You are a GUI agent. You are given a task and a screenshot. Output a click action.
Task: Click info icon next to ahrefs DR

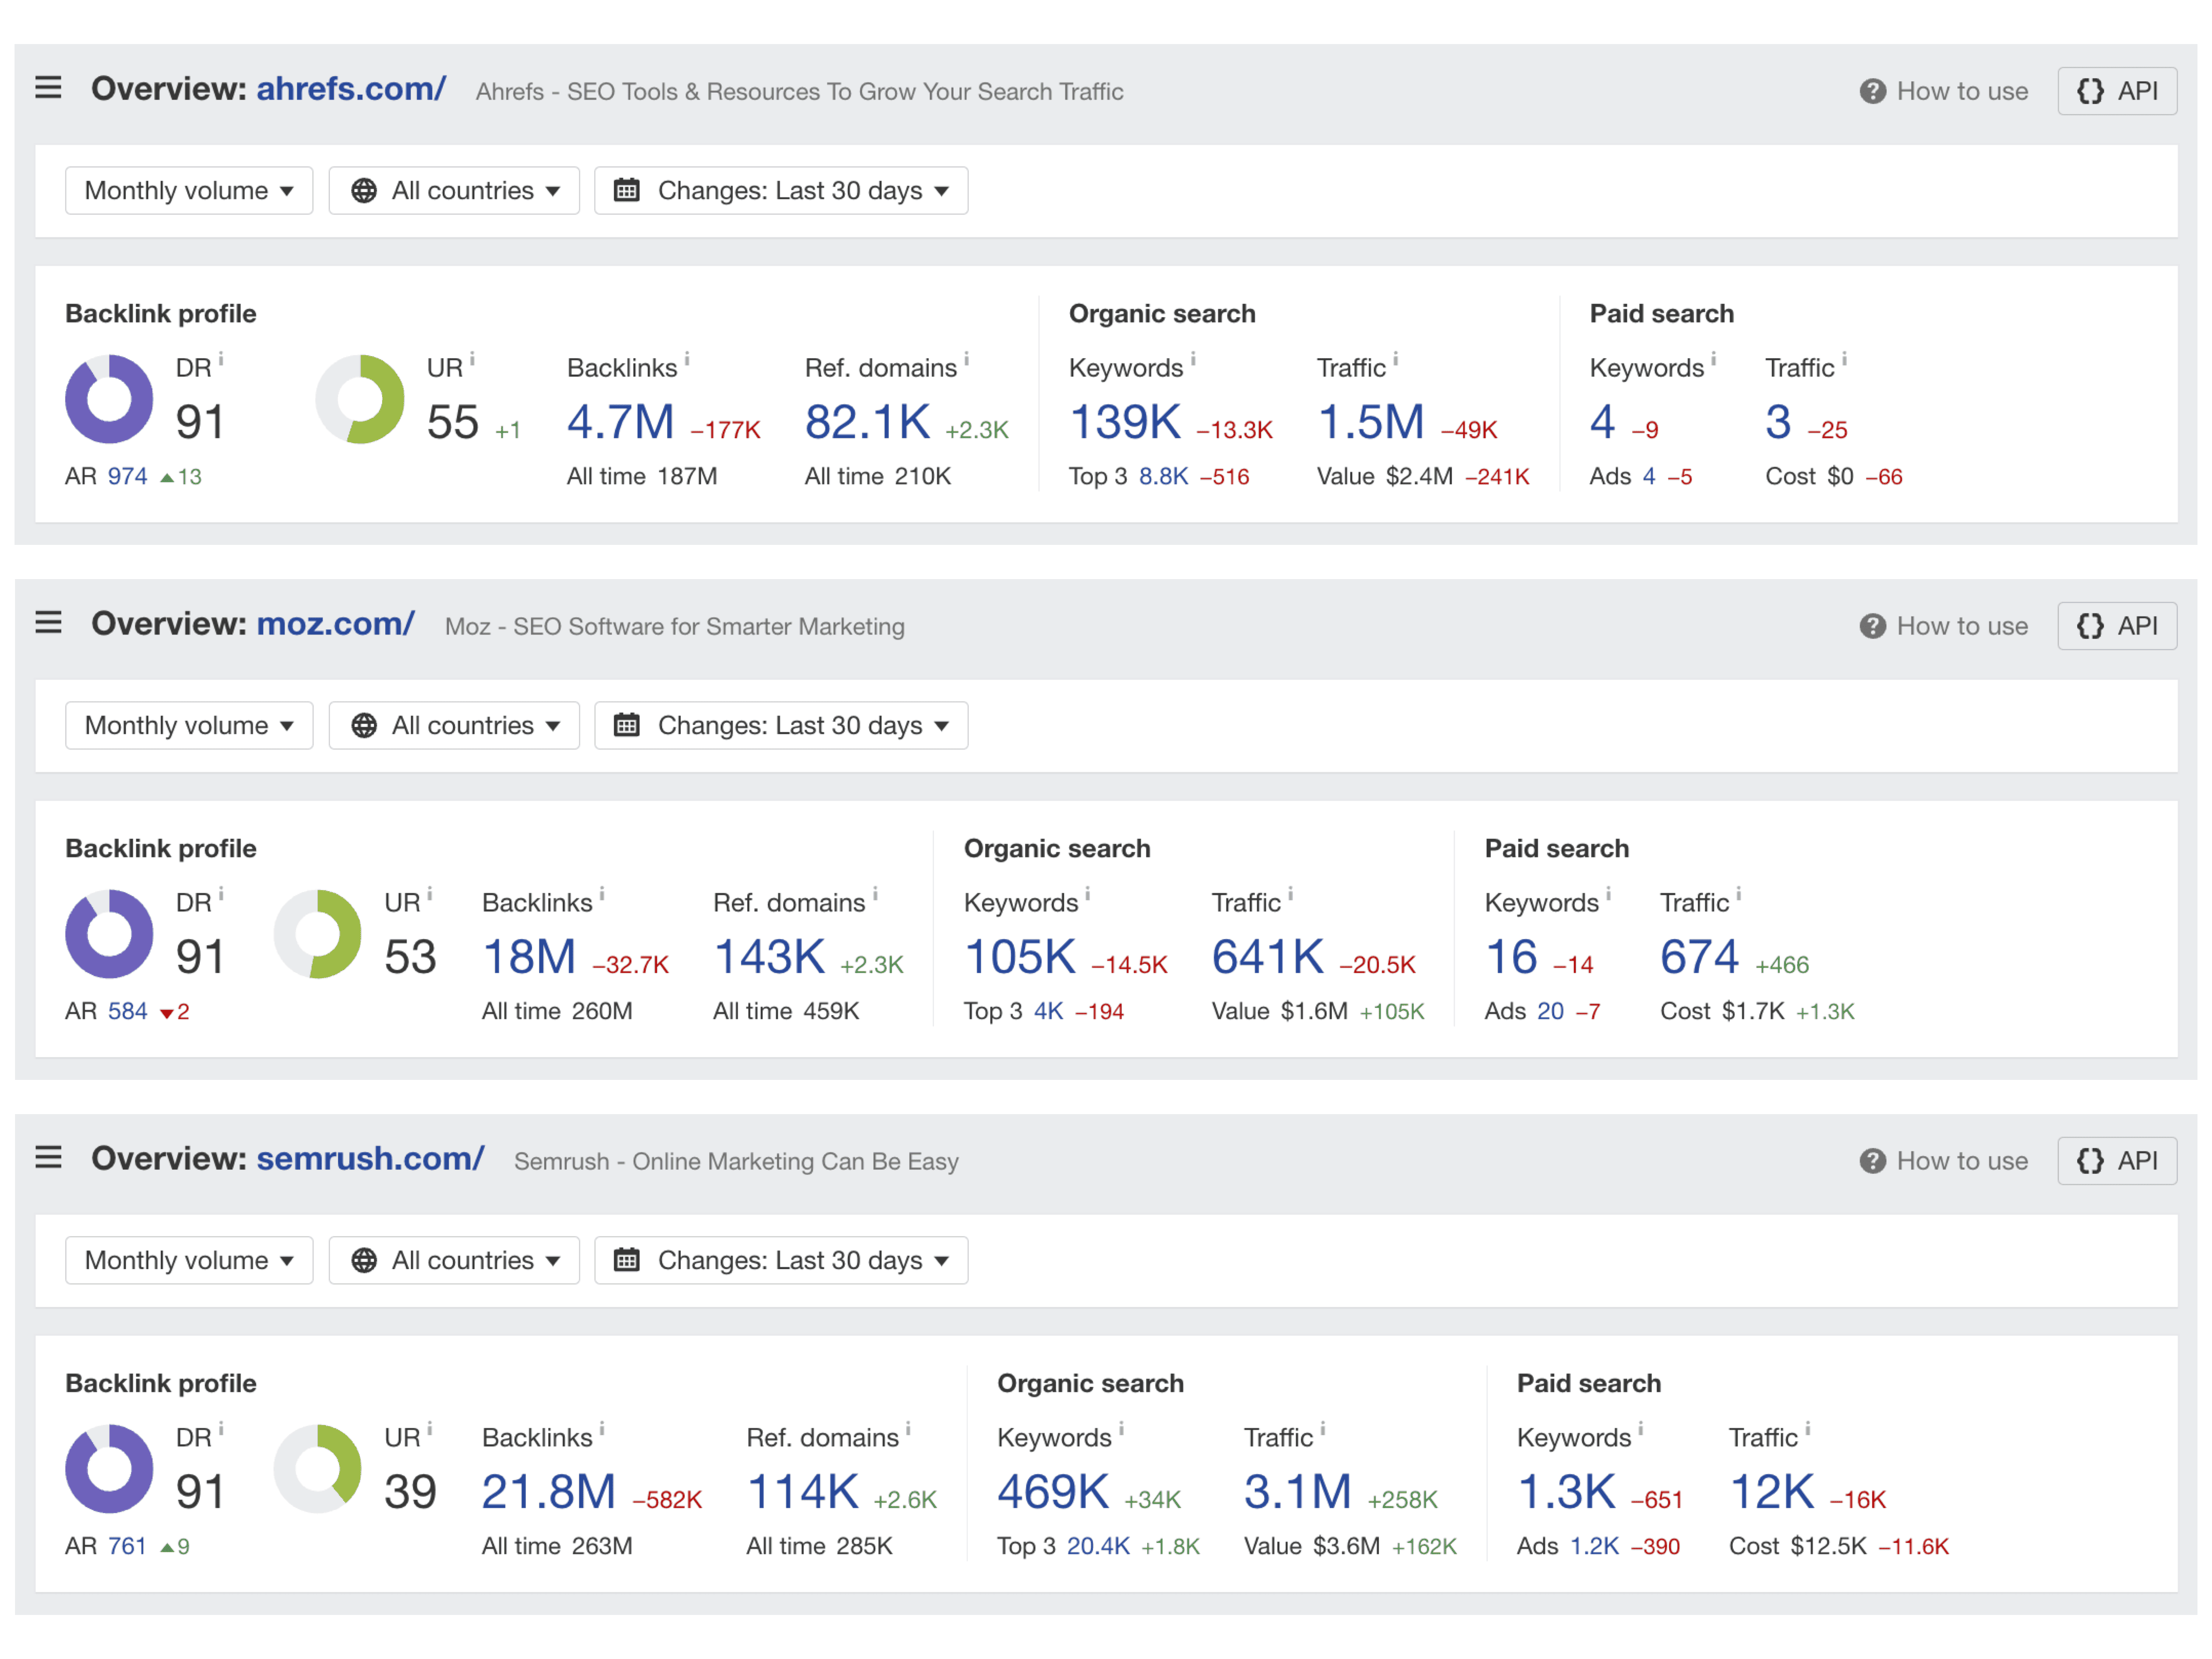221,359
